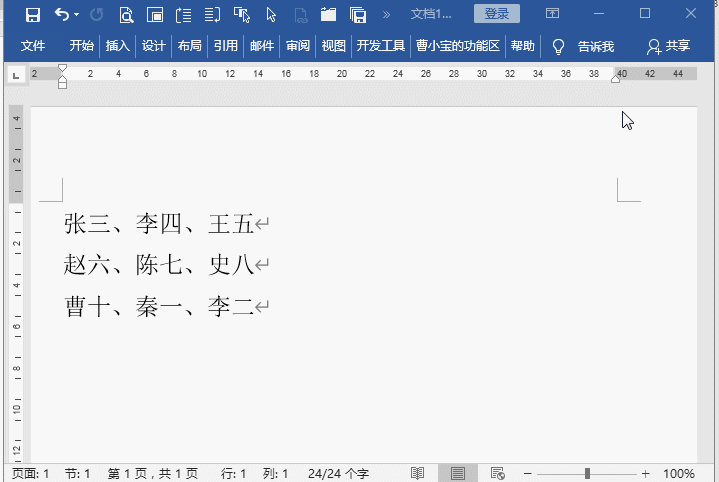This screenshot has width=719, height=482.
Task: Click the Save All stacked disks icon
Action: point(358,15)
